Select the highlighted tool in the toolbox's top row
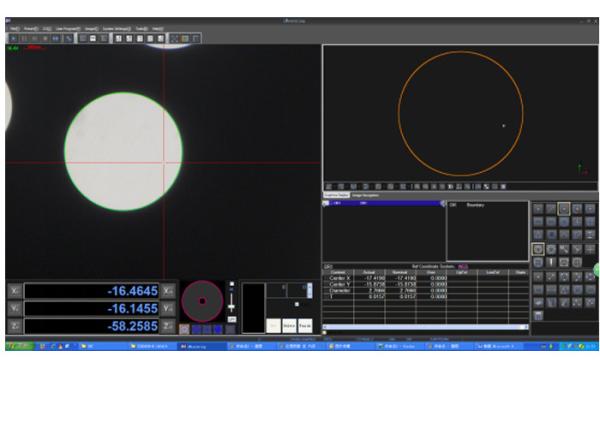600x428 pixels. pyautogui.click(x=564, y=209)
